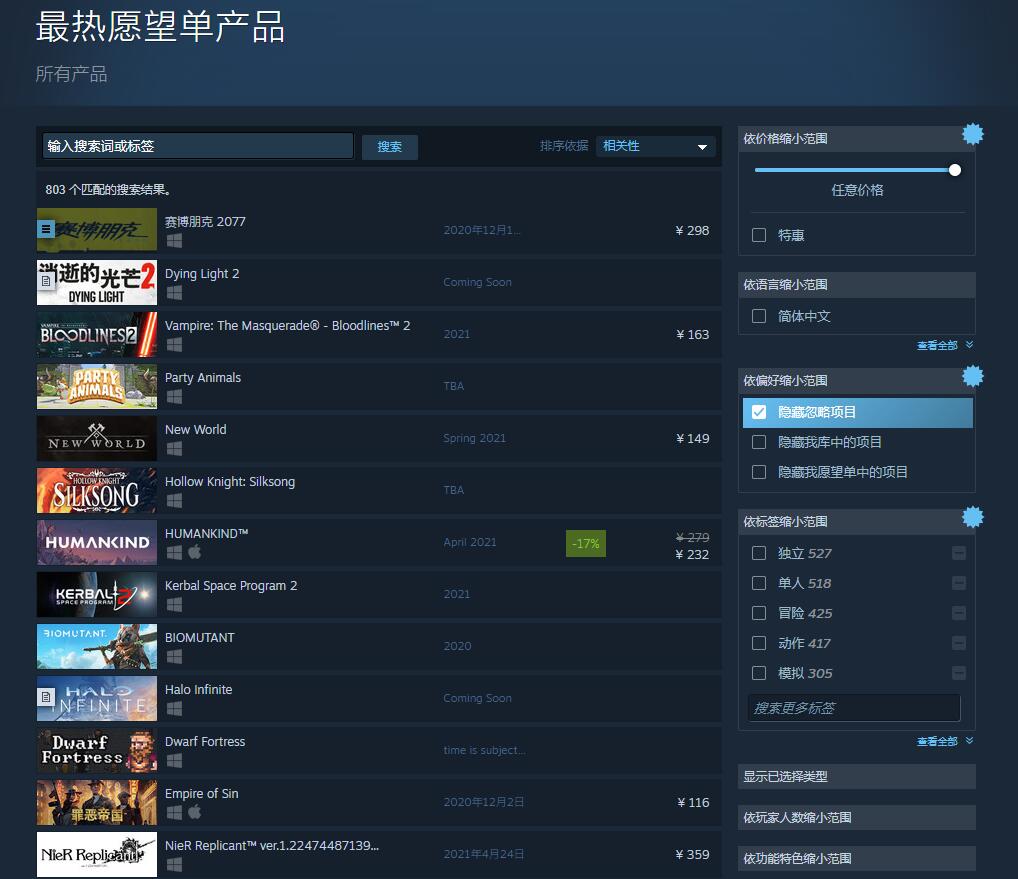
Task: Click Windows icon under Vampire Bloodlines 2
Action: (174, 345)
